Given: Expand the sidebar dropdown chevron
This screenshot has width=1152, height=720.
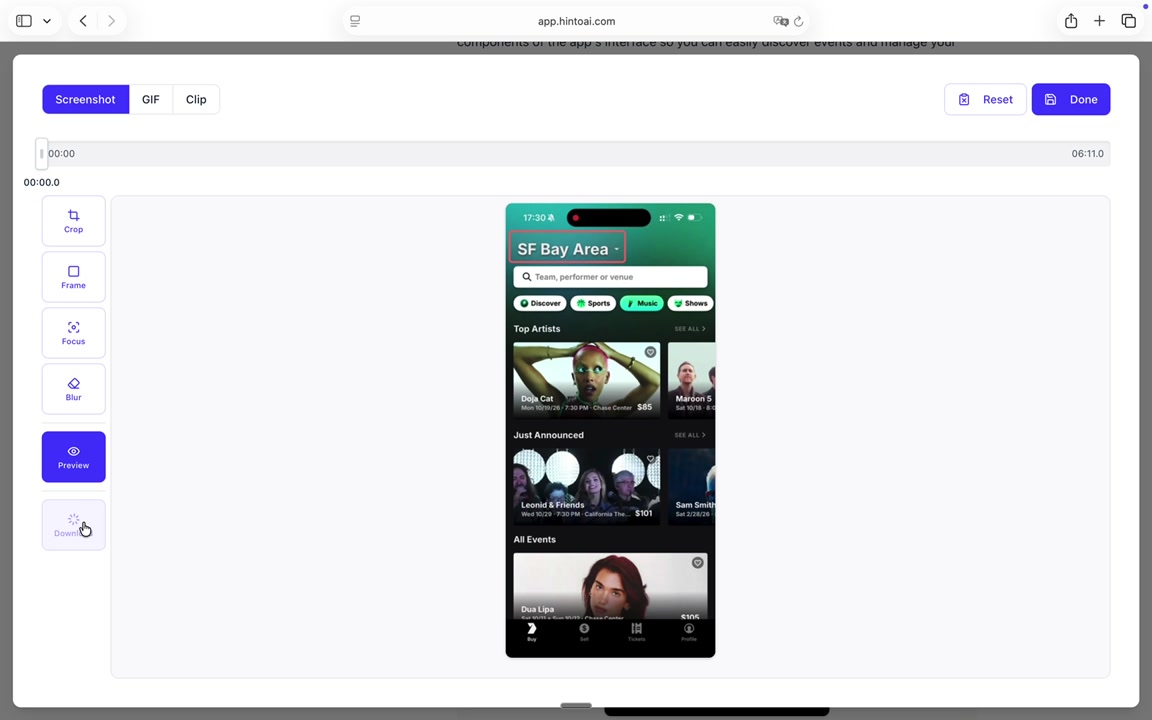Looking at the screenshot, I should 46,21.
